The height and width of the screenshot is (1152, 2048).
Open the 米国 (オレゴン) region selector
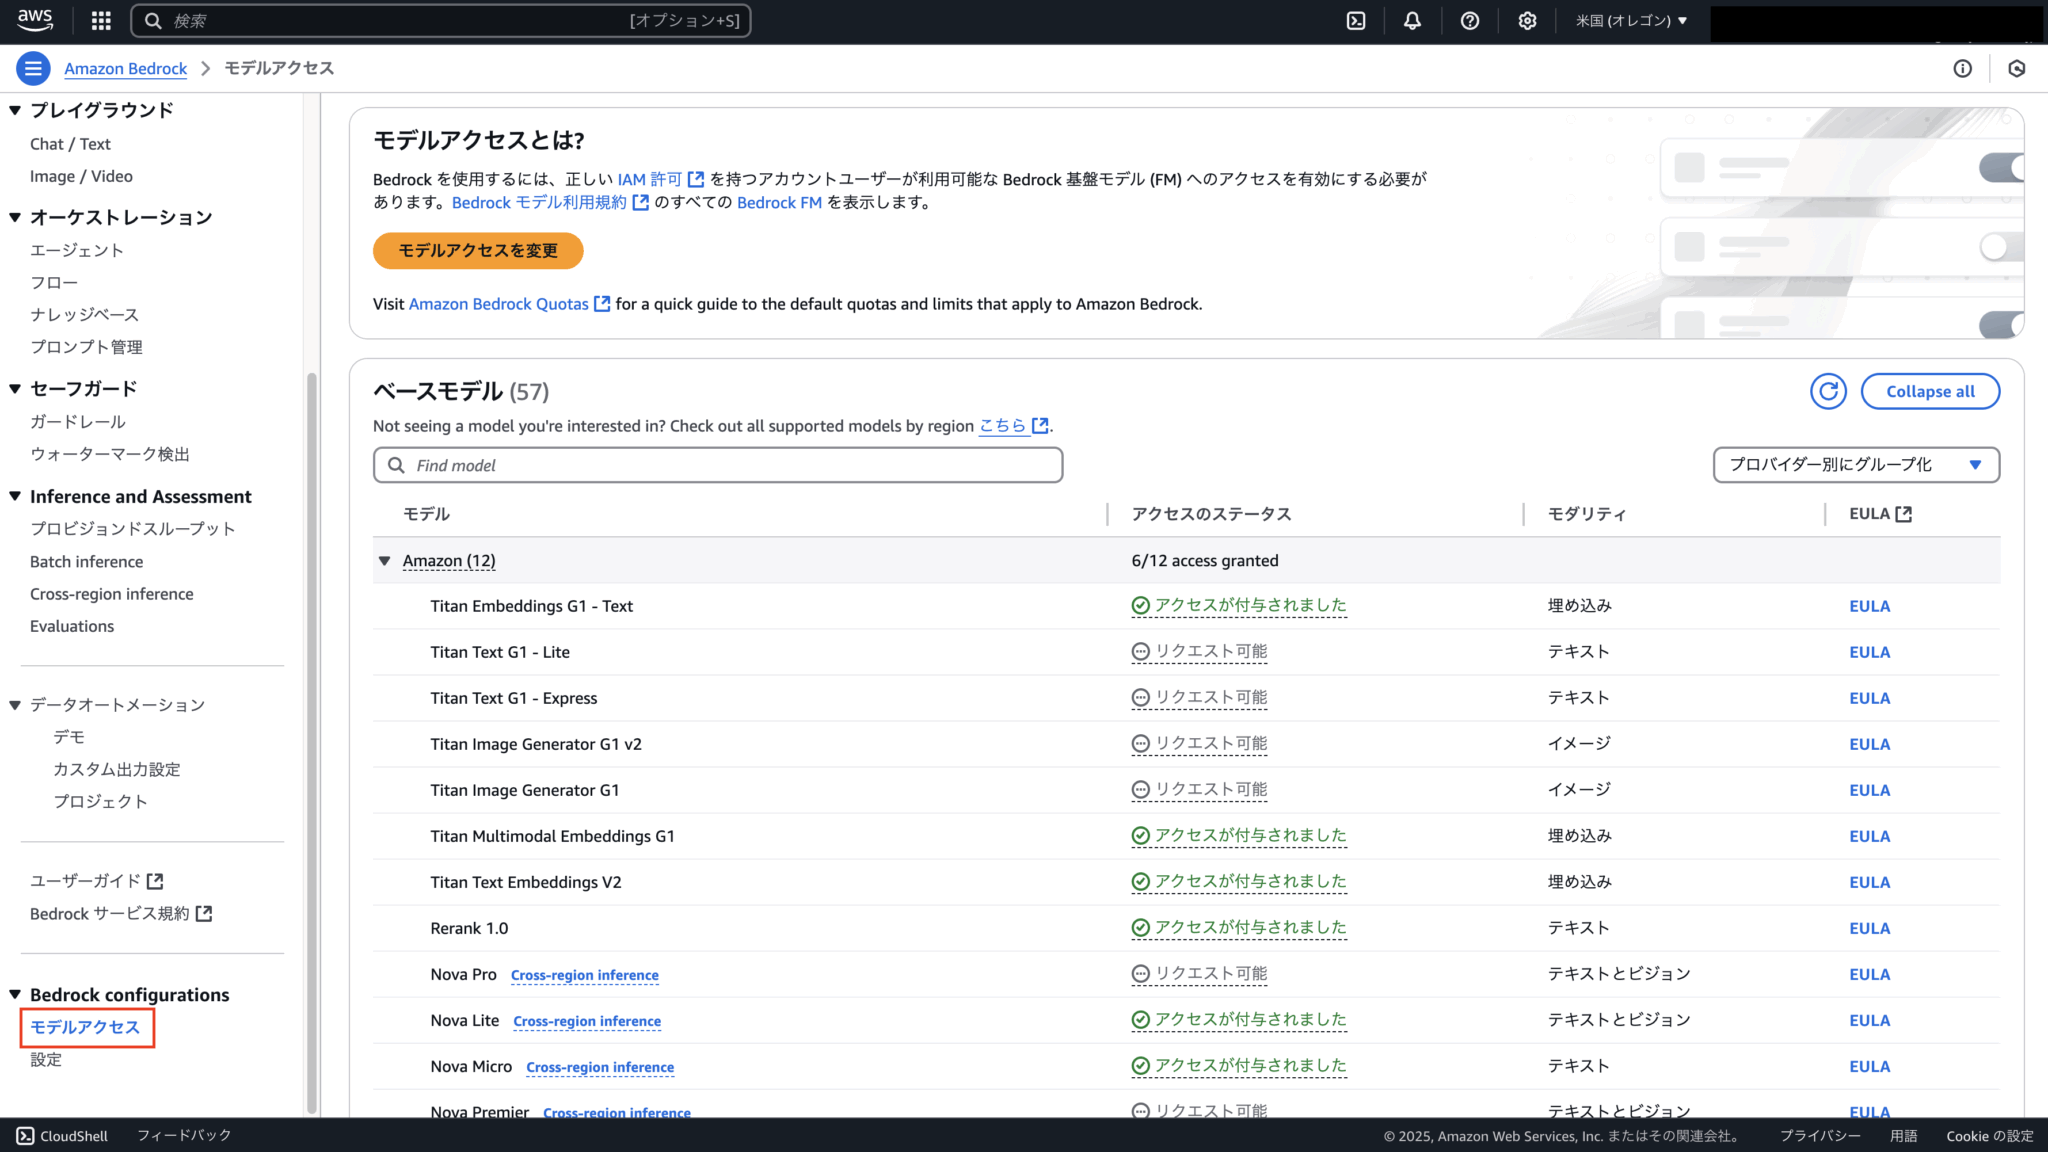[x=1631, y=20]
